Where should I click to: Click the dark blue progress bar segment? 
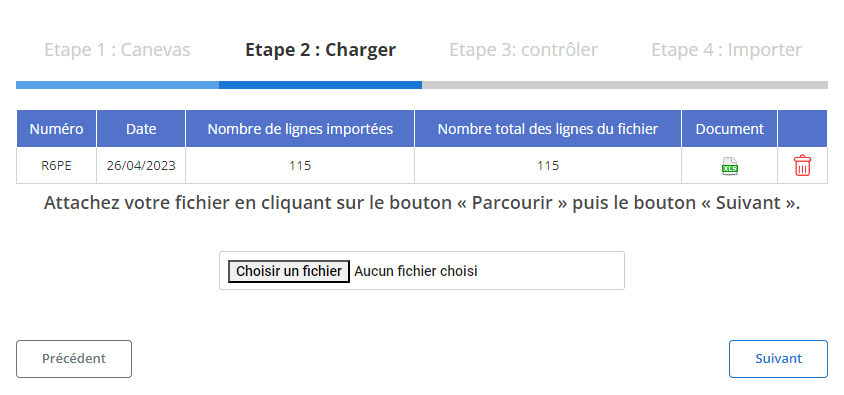(x=320, y=85)
